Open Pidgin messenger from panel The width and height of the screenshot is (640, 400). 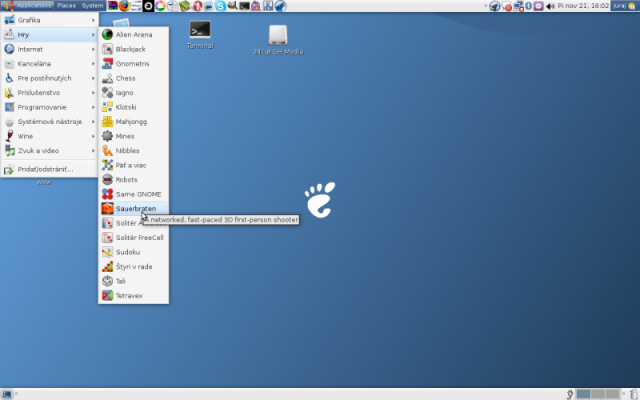pyautogui.click(x=256, y=6)
